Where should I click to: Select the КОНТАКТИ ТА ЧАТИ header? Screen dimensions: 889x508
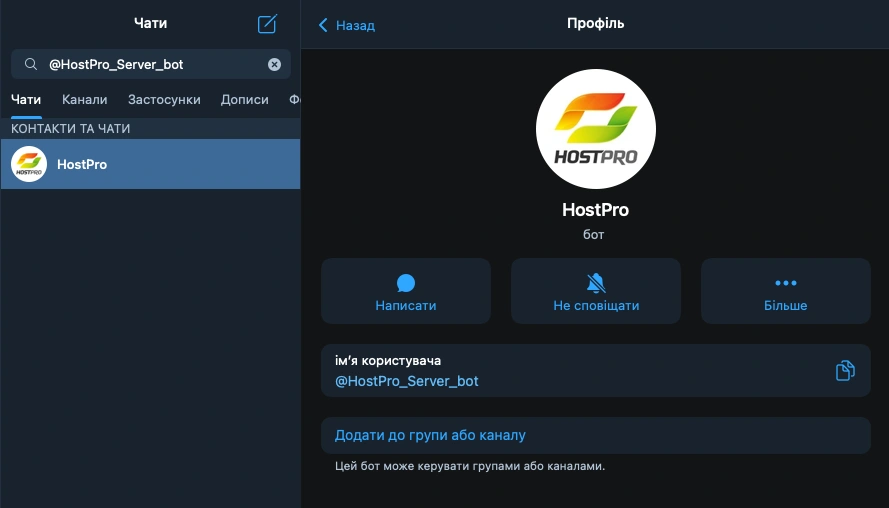pyautogui.click(x=71, y=129)
